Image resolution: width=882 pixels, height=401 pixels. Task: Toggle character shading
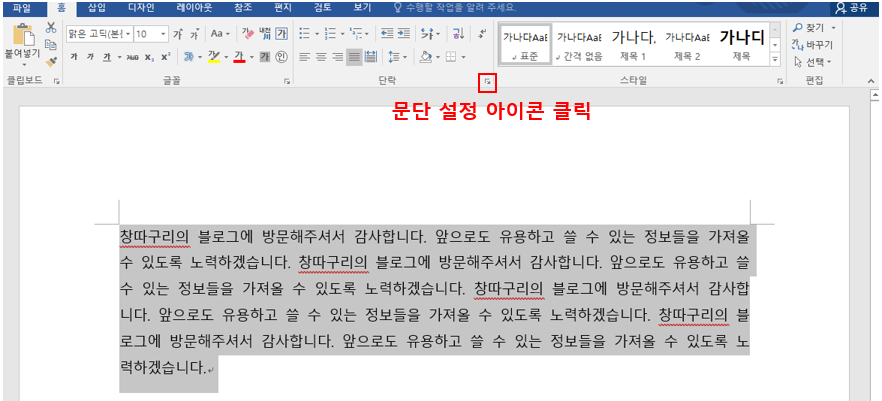[x=265, y=57]
